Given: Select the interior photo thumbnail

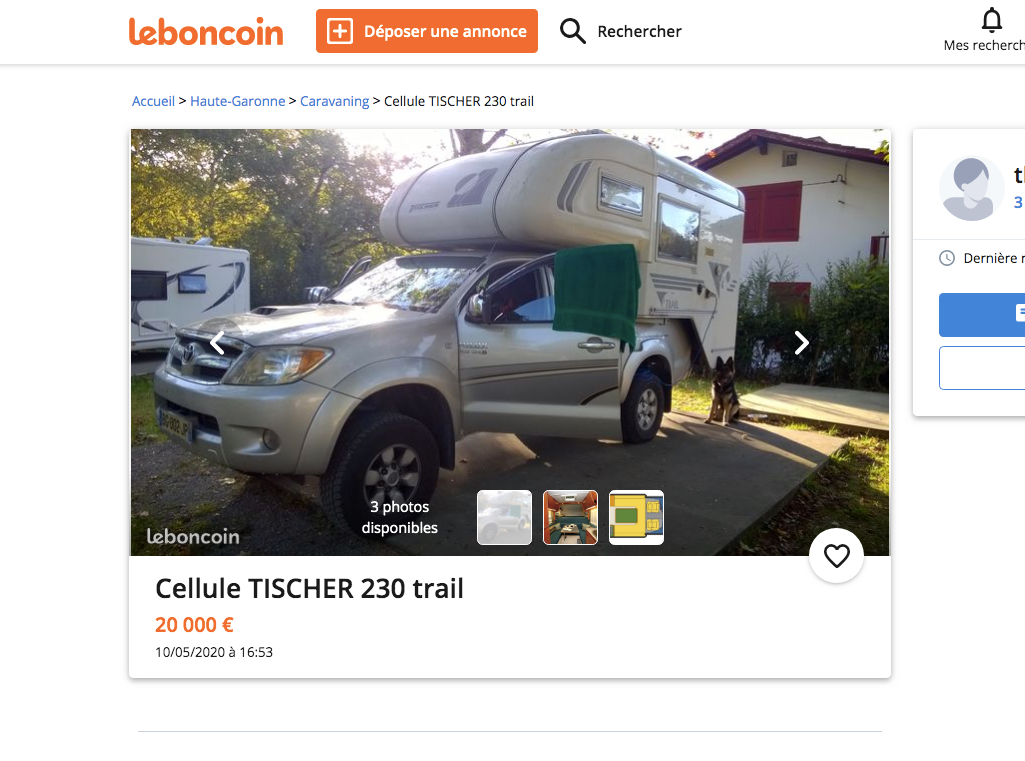Looking at the screenshot, I should pos(570,517).
